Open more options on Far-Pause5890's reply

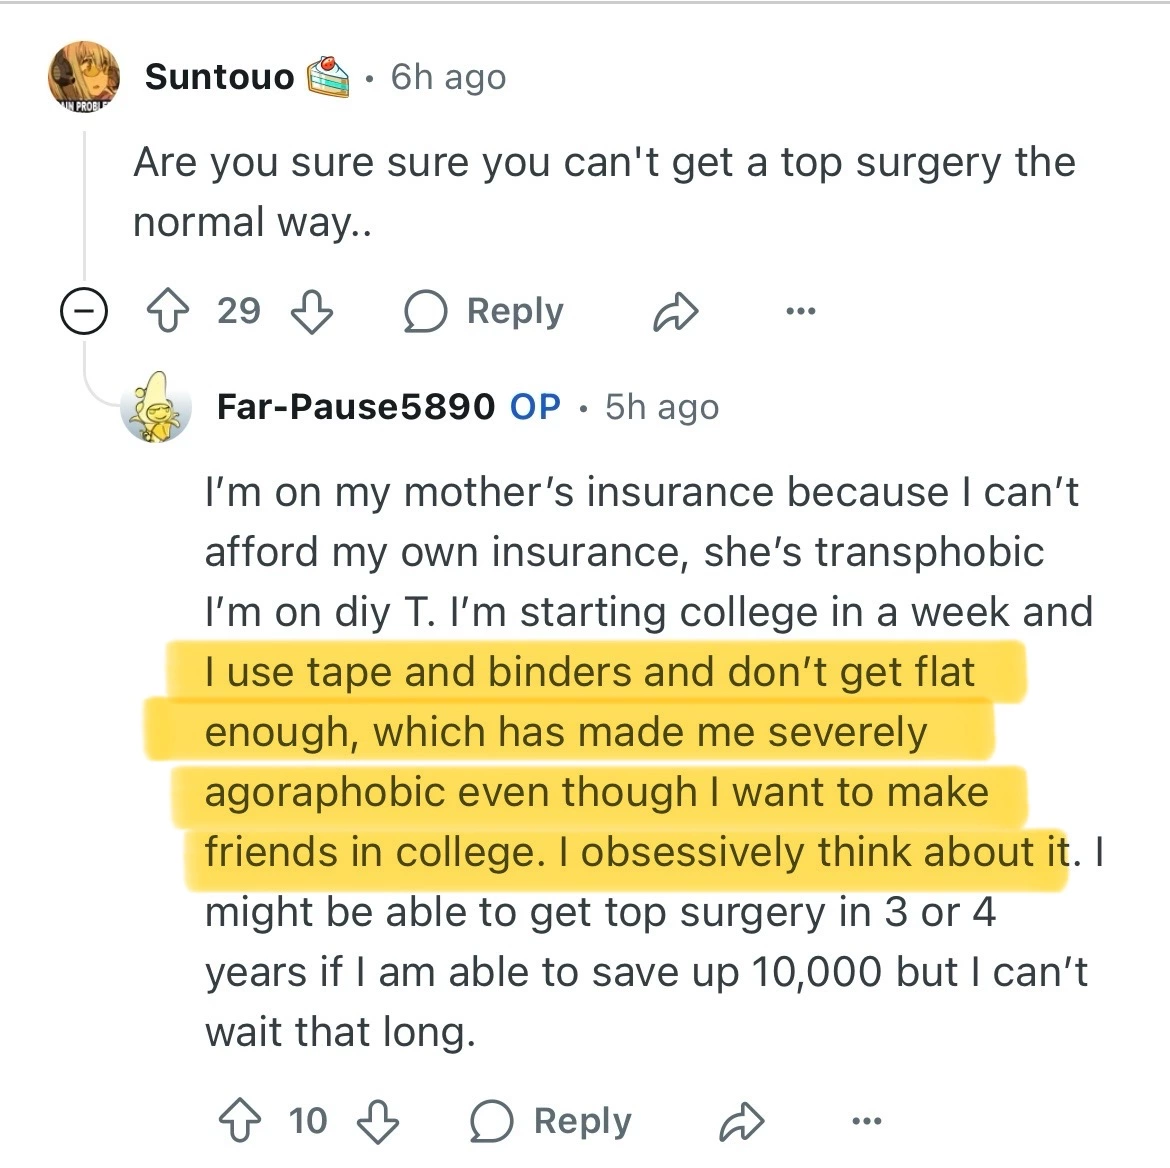pos(867,1122)
